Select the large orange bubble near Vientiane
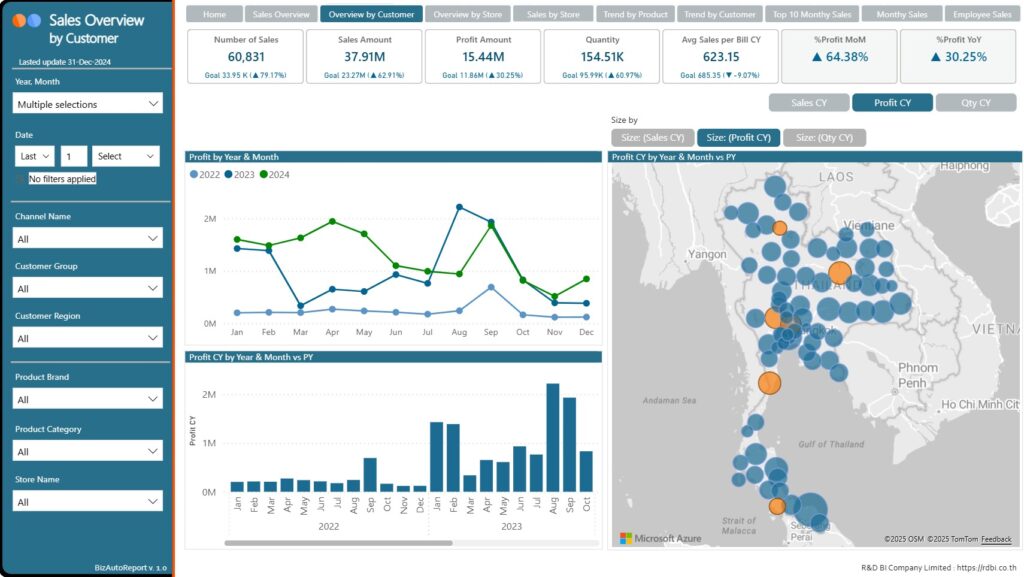 point(840,273)
